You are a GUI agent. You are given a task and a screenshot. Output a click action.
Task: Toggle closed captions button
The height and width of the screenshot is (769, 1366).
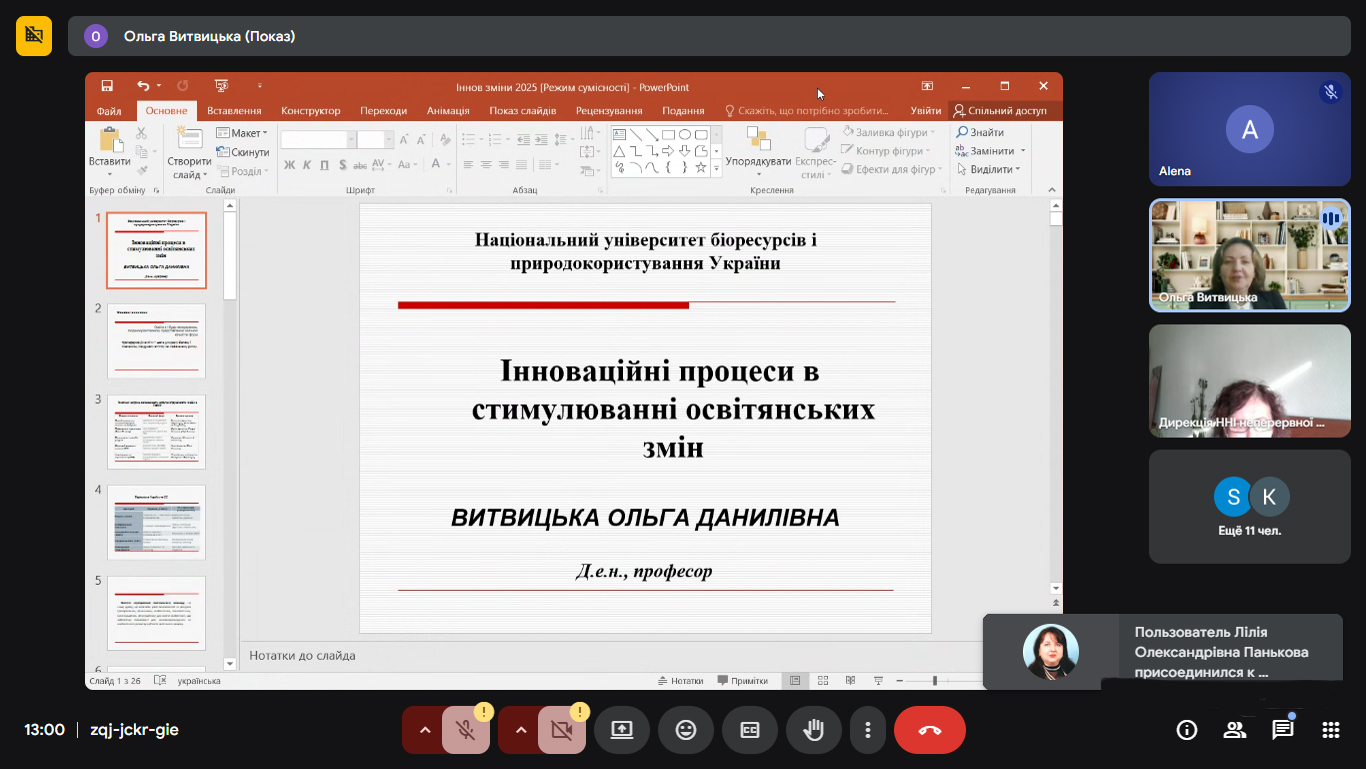tap(750, 730)
